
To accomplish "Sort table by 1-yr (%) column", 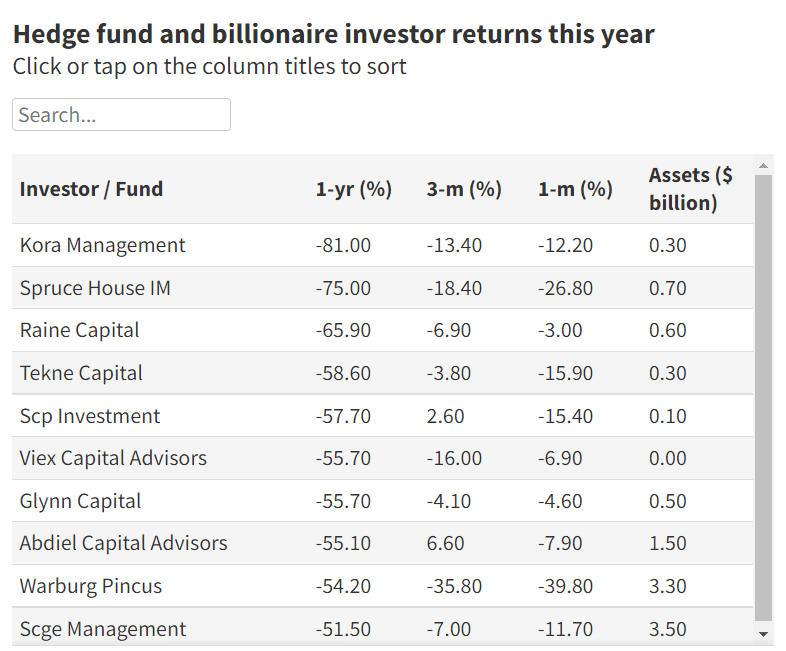I will coord(354,189).
